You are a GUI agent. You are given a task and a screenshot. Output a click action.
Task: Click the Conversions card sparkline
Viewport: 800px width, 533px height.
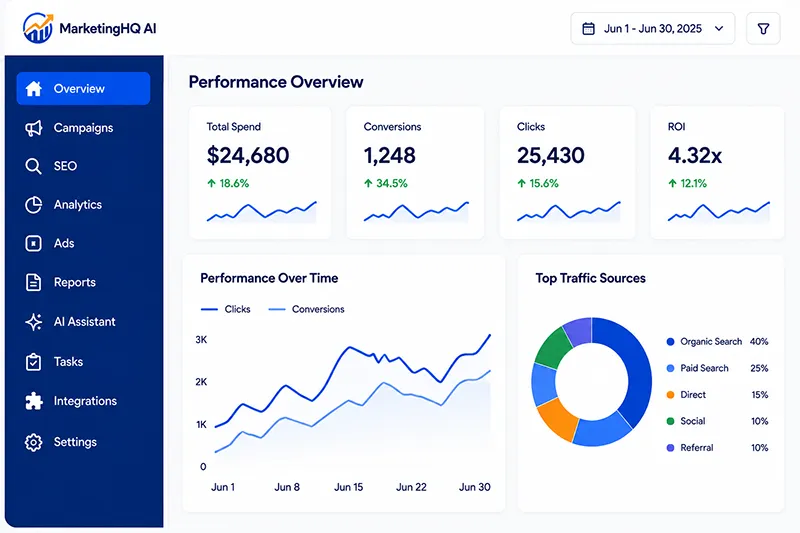(416, 212)
